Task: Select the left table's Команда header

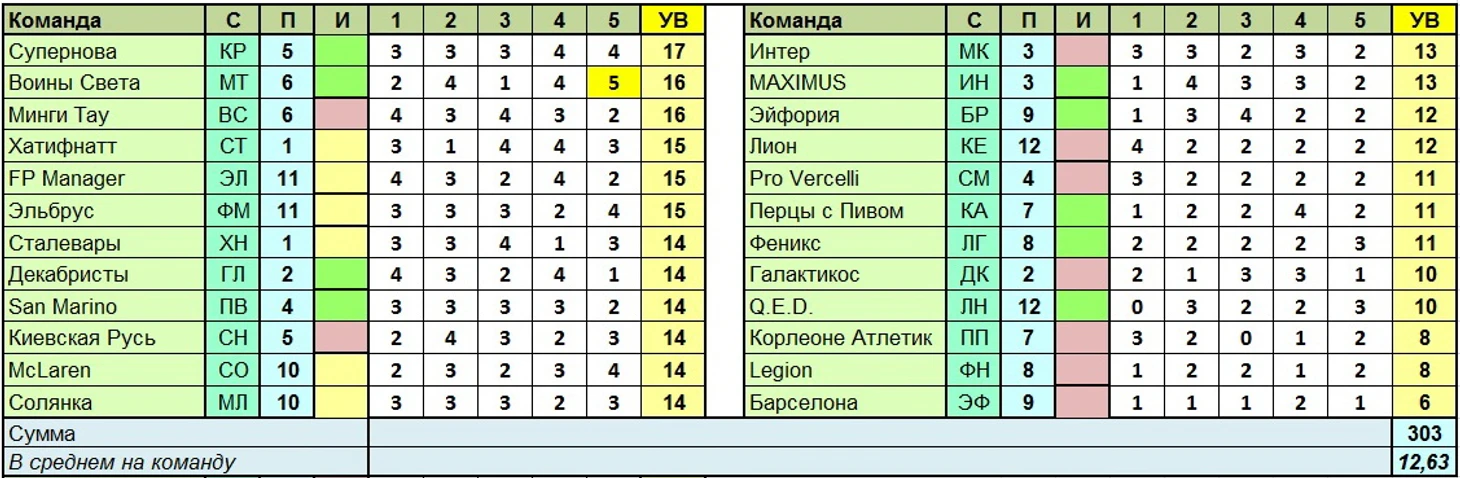Action: 105,19
